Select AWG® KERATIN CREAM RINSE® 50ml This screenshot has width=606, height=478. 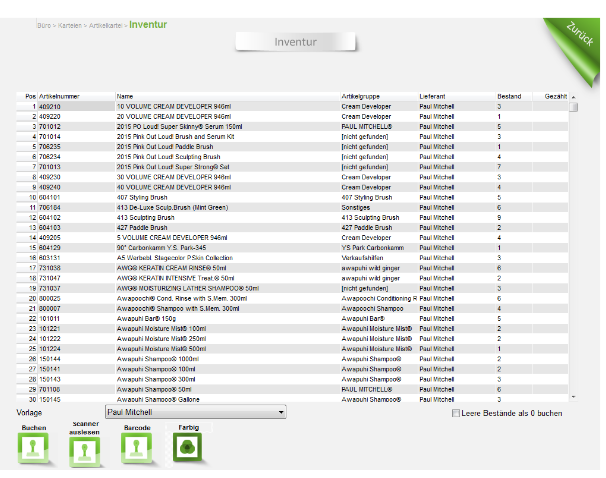172,268
